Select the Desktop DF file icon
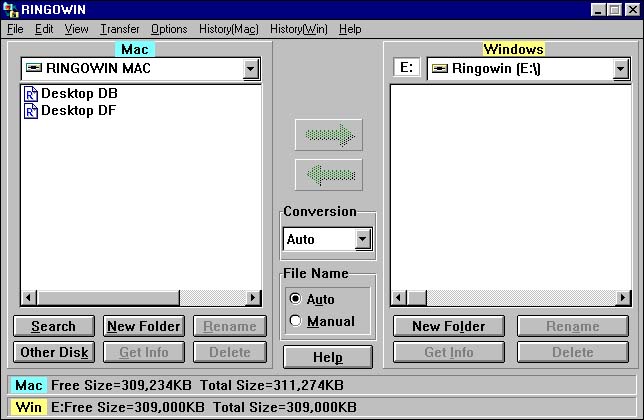This screenshot has width=644, height=420. 31,110
